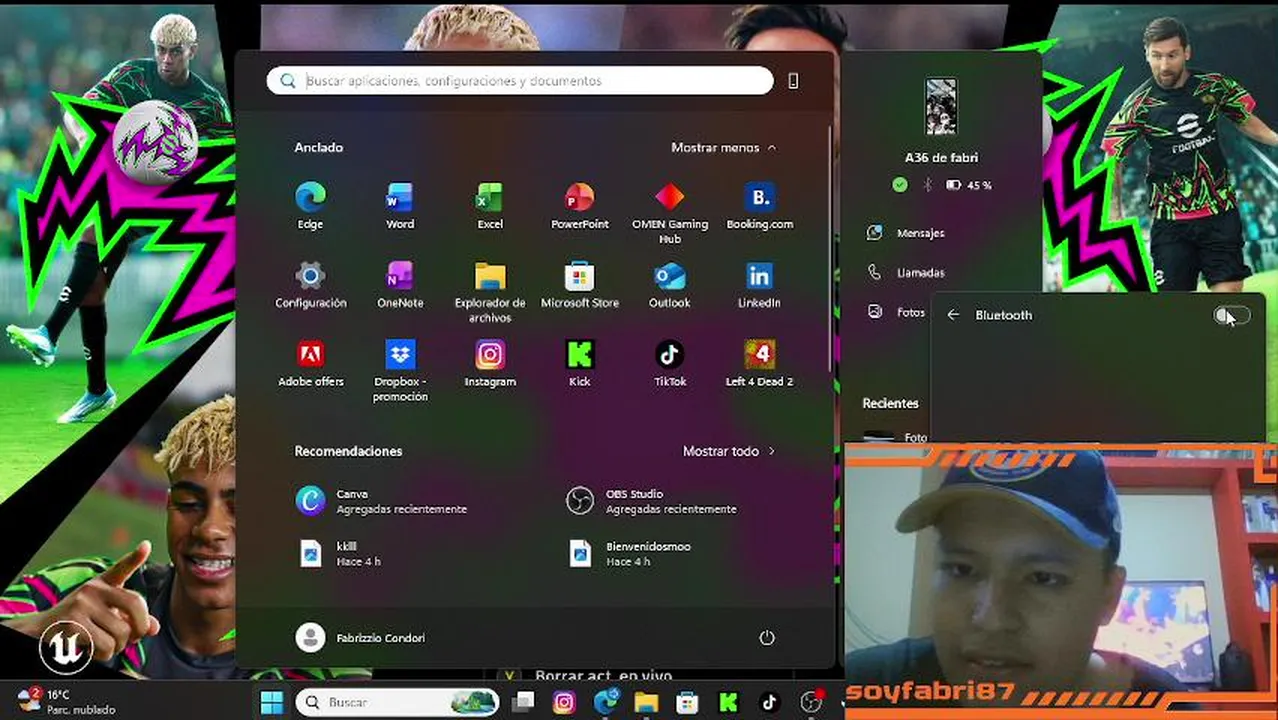Open Kick app in Start menu

[580, 364]
